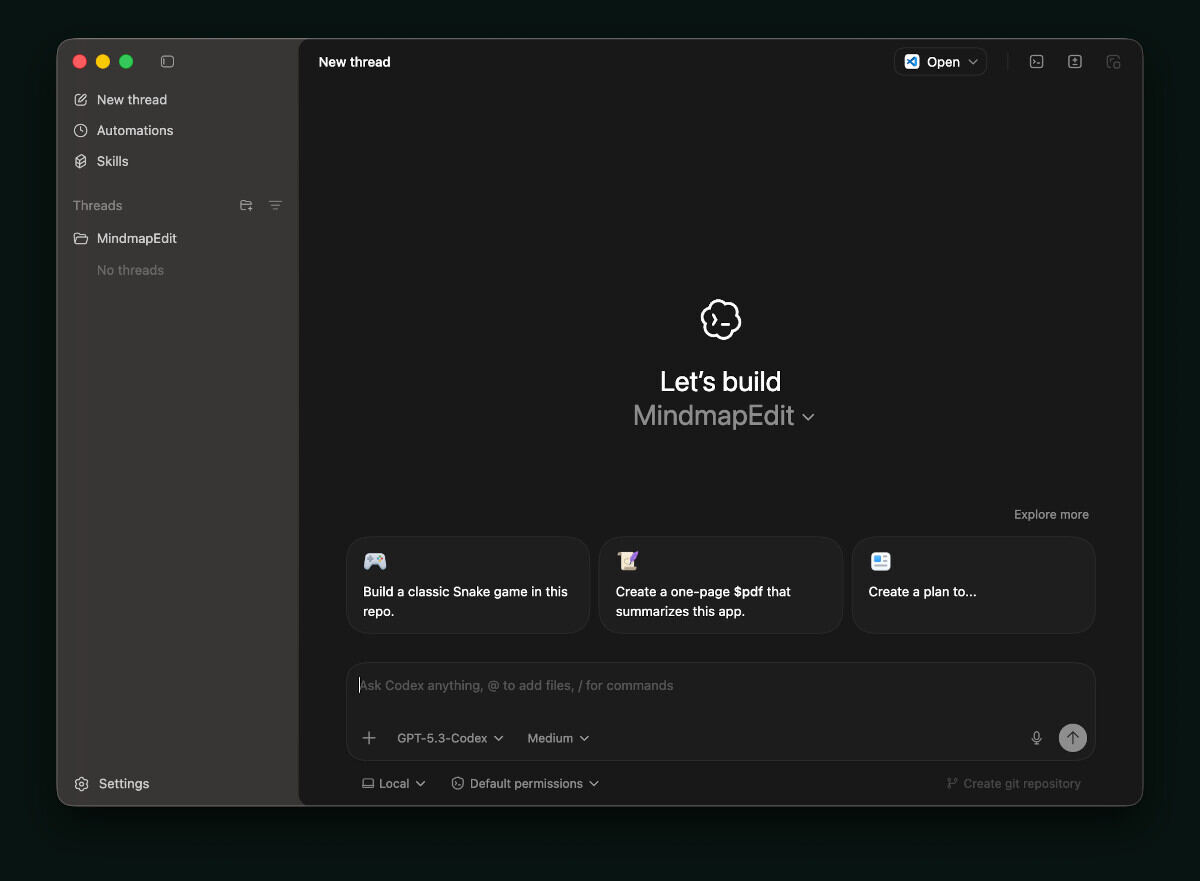Viewport: 1200px width, 881px height.
Task: Click the Explore more link
Action: (1051, 515)
